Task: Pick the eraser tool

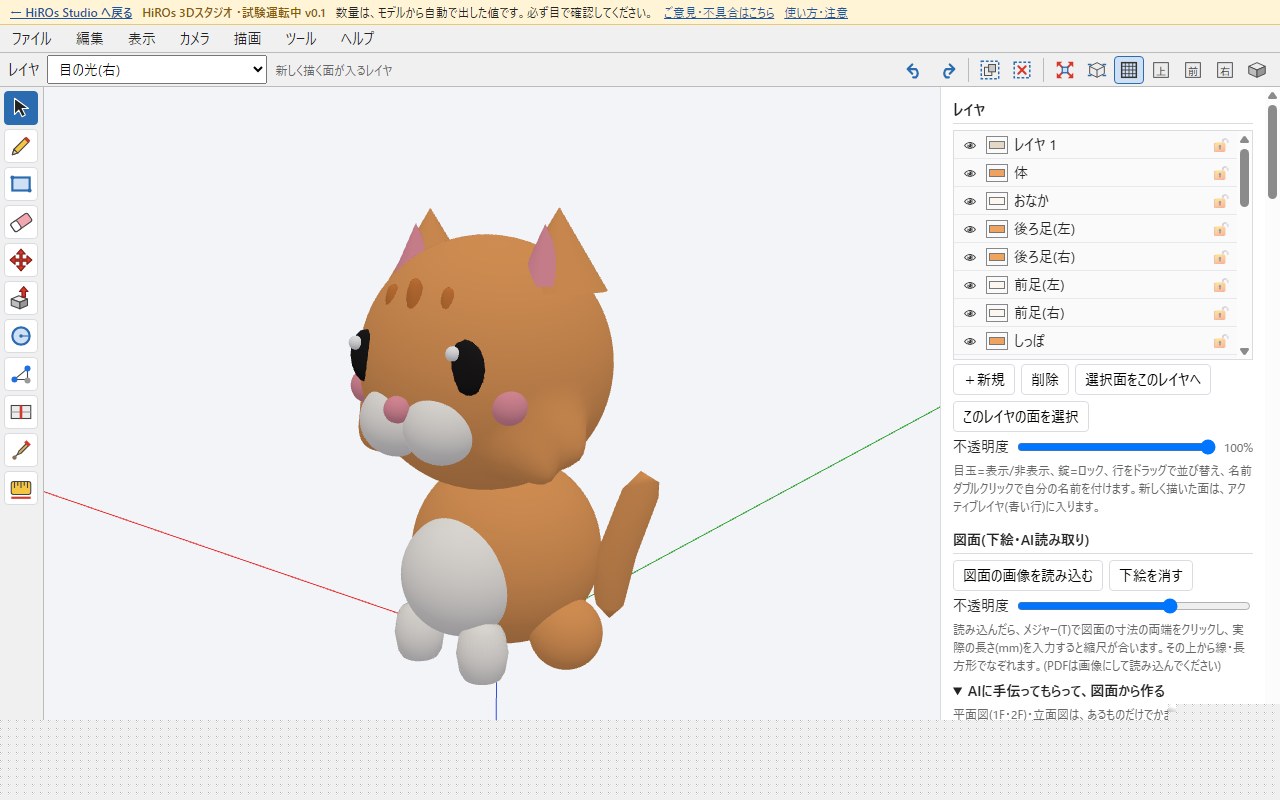Action: tap(21, 222)
